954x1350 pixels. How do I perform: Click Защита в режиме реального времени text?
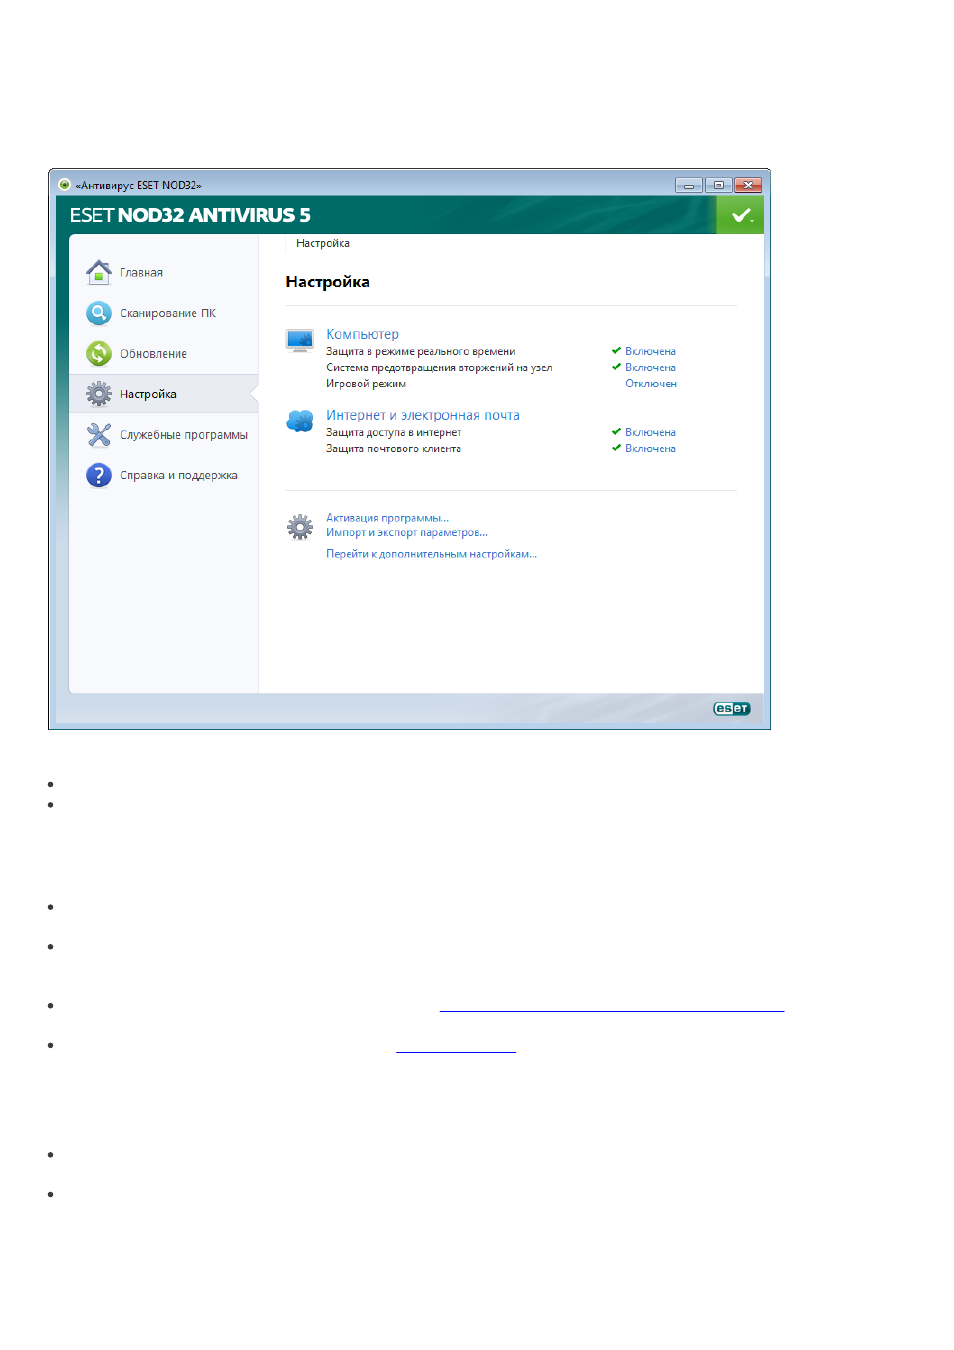[x=420, y=351]
